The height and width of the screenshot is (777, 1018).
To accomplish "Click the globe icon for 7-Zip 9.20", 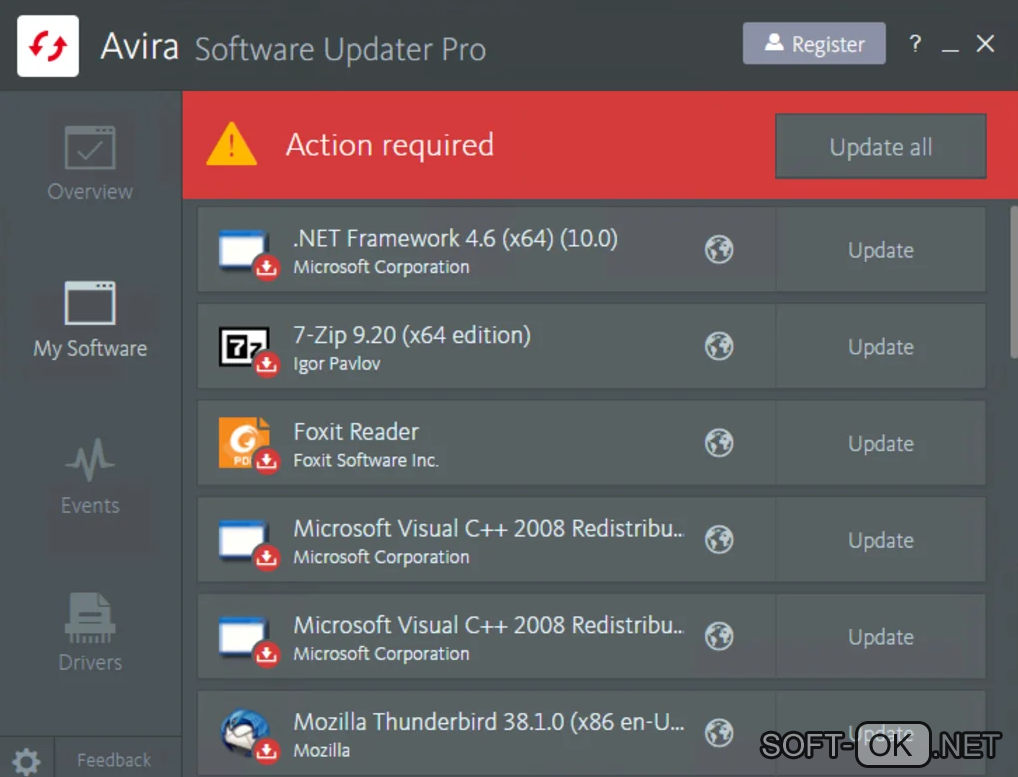I will [x=719, y=346].
